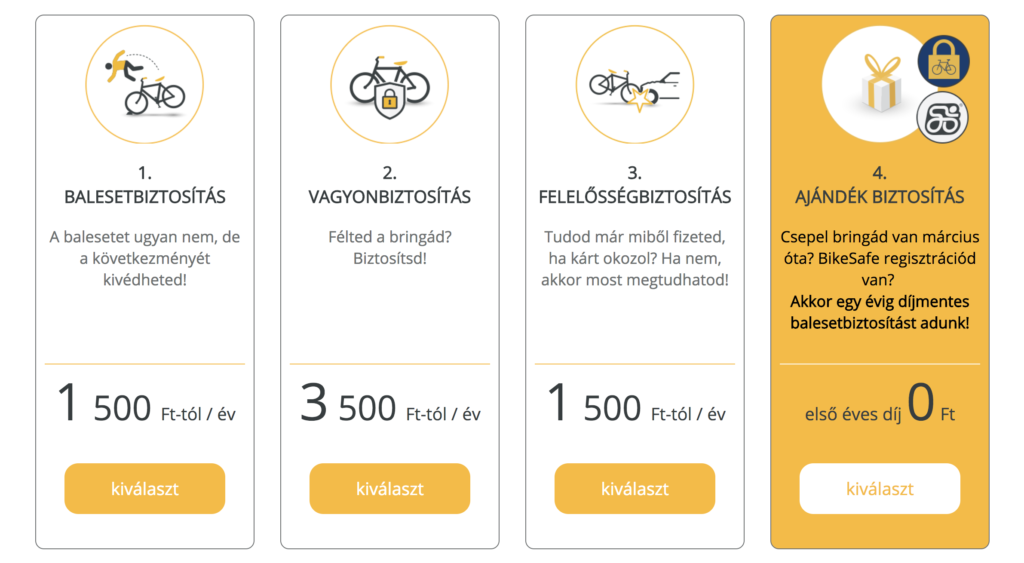Click the bicycle with padlock shield icon
The height and width of the screenshot is (563, 1024).
point(389,84)
